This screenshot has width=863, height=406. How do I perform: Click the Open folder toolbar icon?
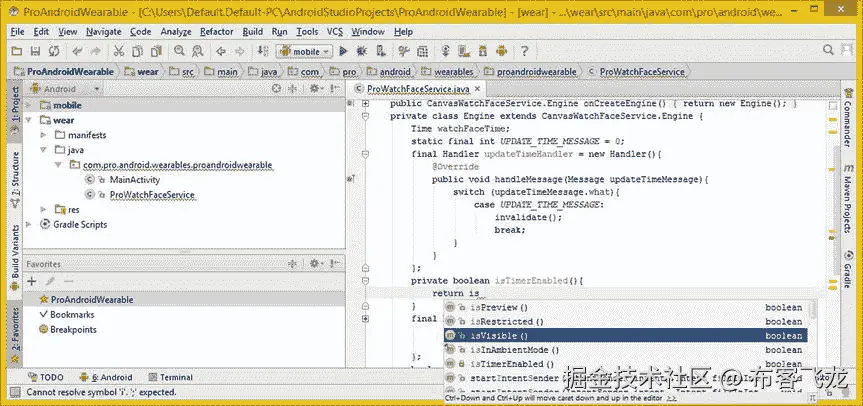pos(17,51)
